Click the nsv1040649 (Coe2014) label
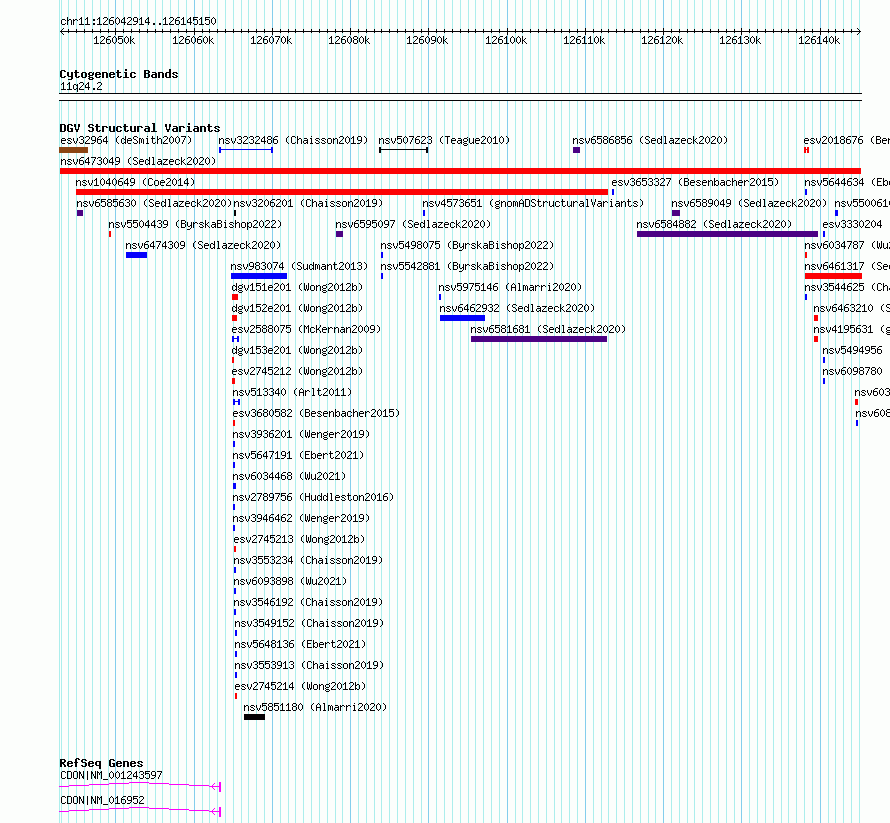Viewport: 890px width, 823px height. coord(135,182)
